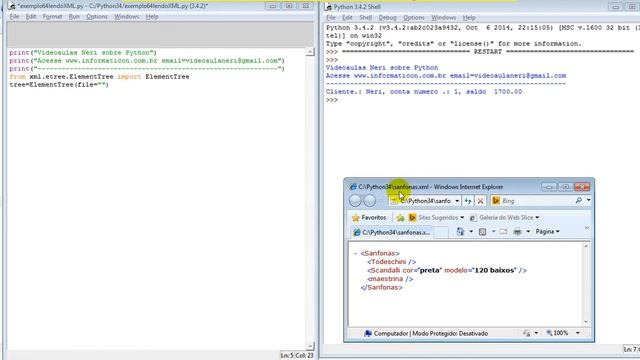Expand Sites Sugeridos dropdown

pos(462,218)
